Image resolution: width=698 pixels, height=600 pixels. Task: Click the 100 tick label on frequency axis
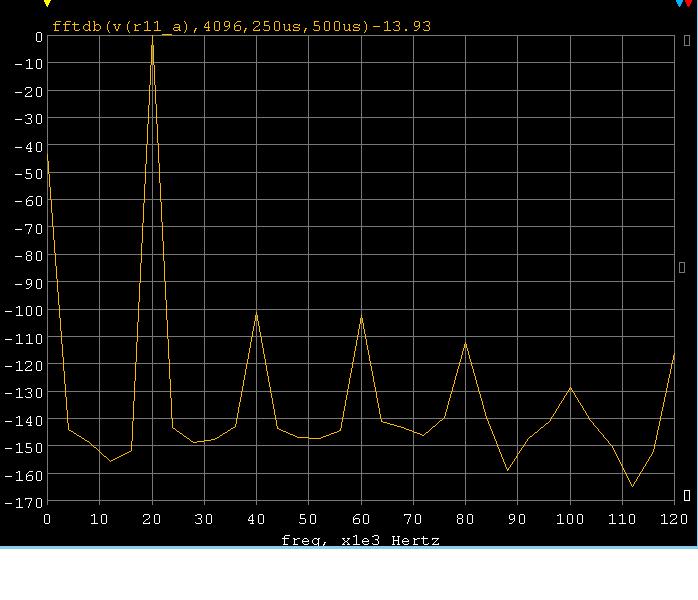click(570, 519)
